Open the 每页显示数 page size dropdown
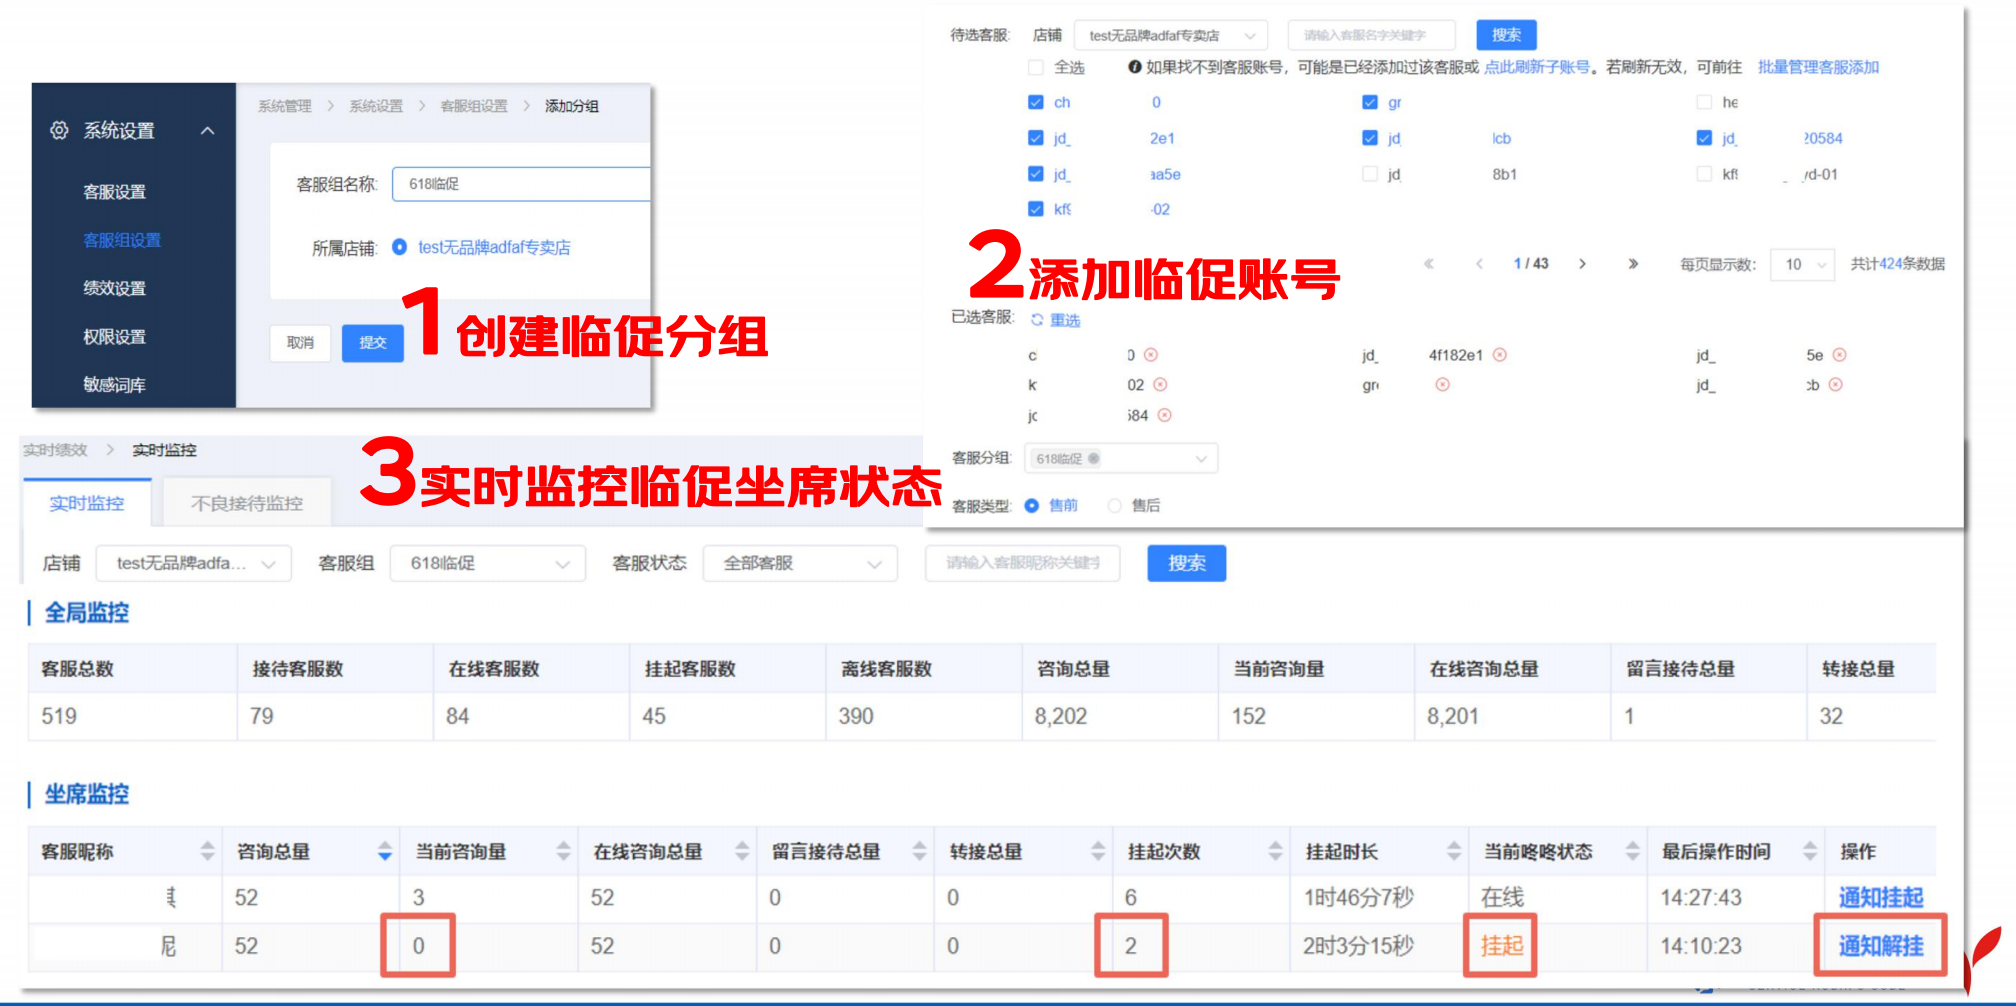The image size is (2016, 1006). pyautogui.click(x=1803, y=264)
